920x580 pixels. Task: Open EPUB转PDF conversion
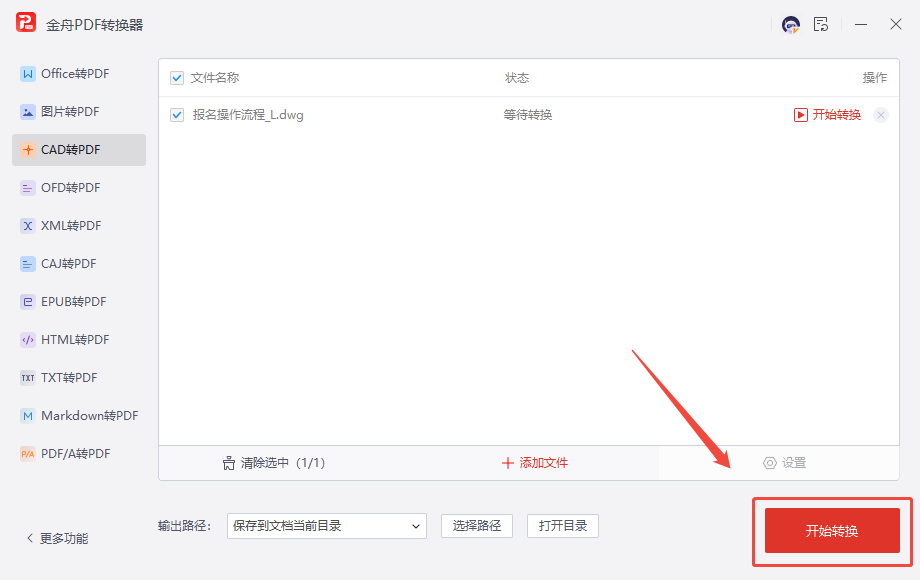tap(79, 302)
